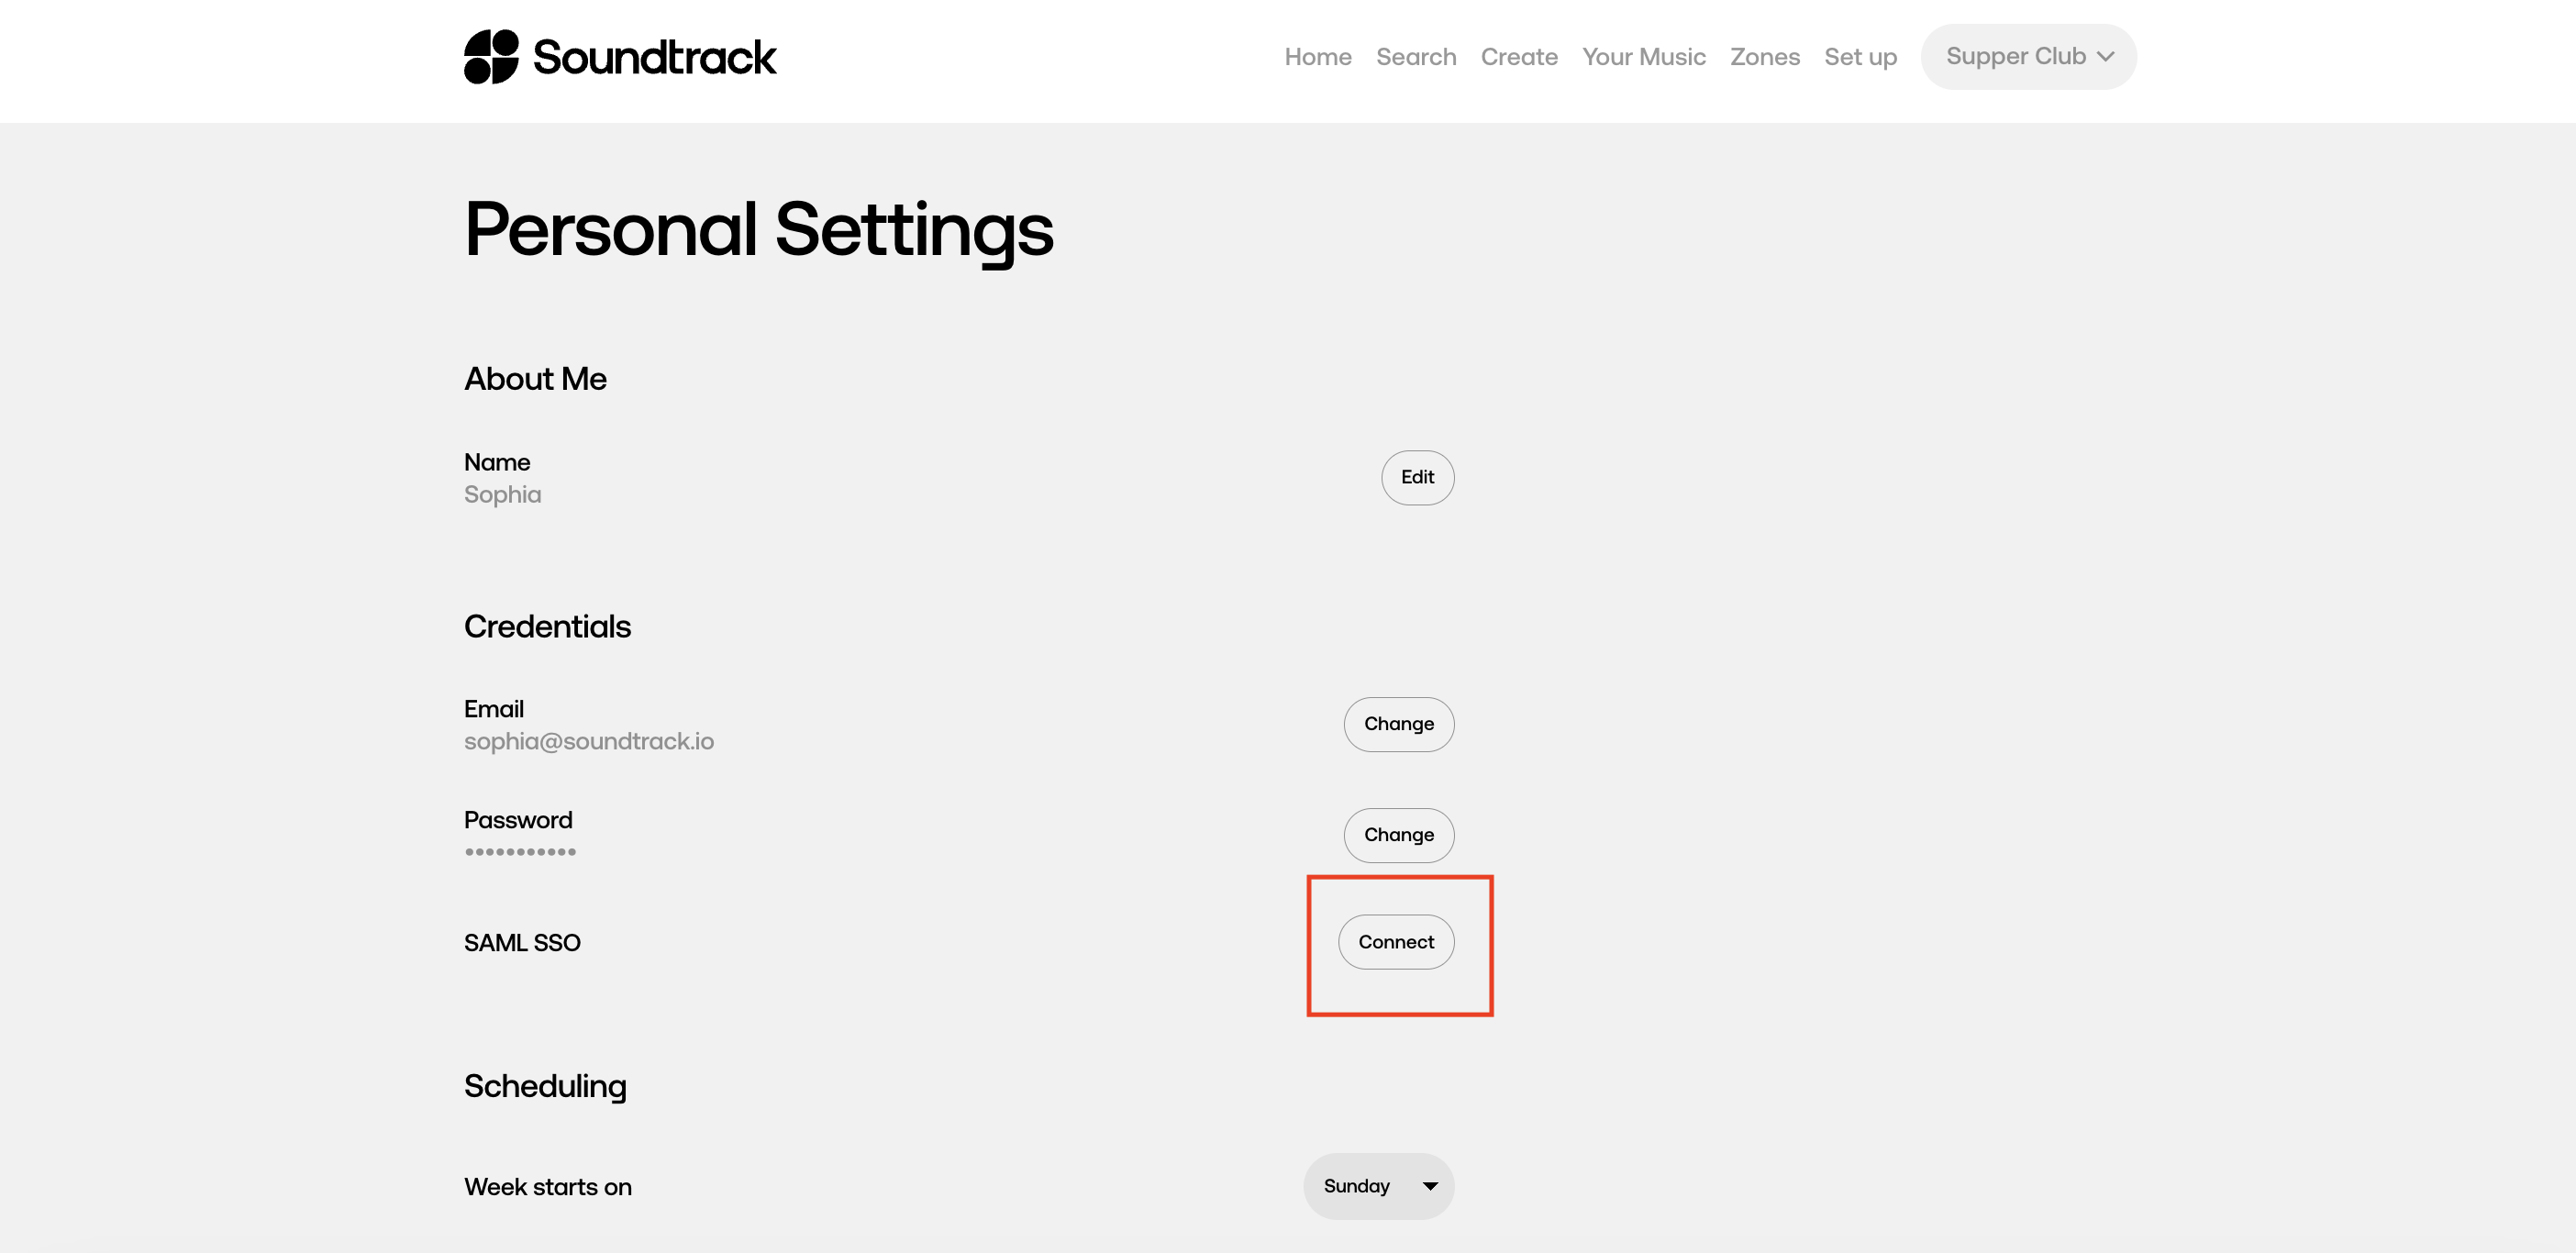
Task: Open the Home nav item
Action: click(1317, 57)
